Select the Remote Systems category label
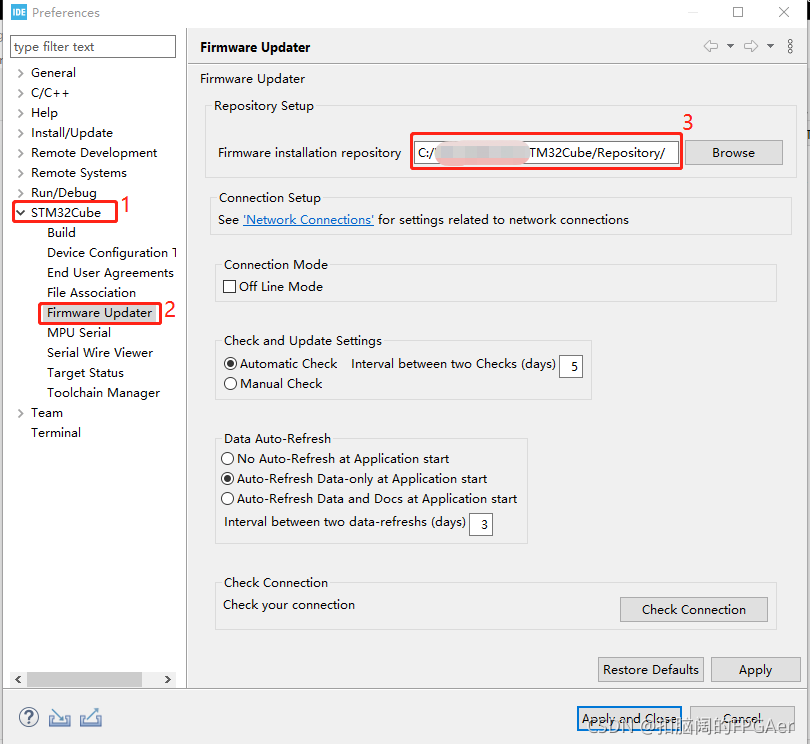810x744 pixels. pyautogui.click(x=79, y=173)
